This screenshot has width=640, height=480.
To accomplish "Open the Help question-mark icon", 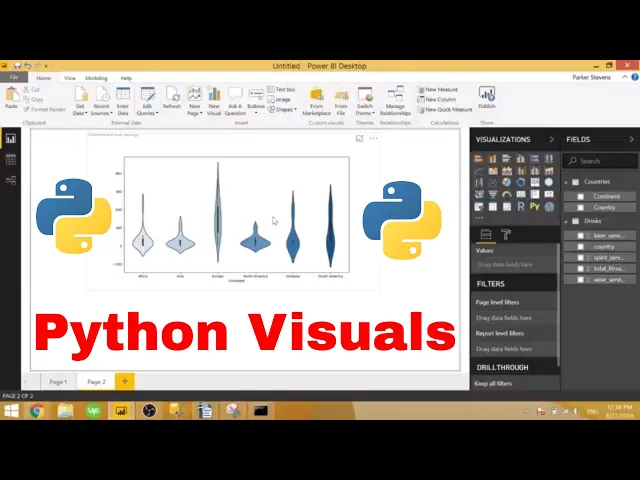I will [x=635, y=77].
